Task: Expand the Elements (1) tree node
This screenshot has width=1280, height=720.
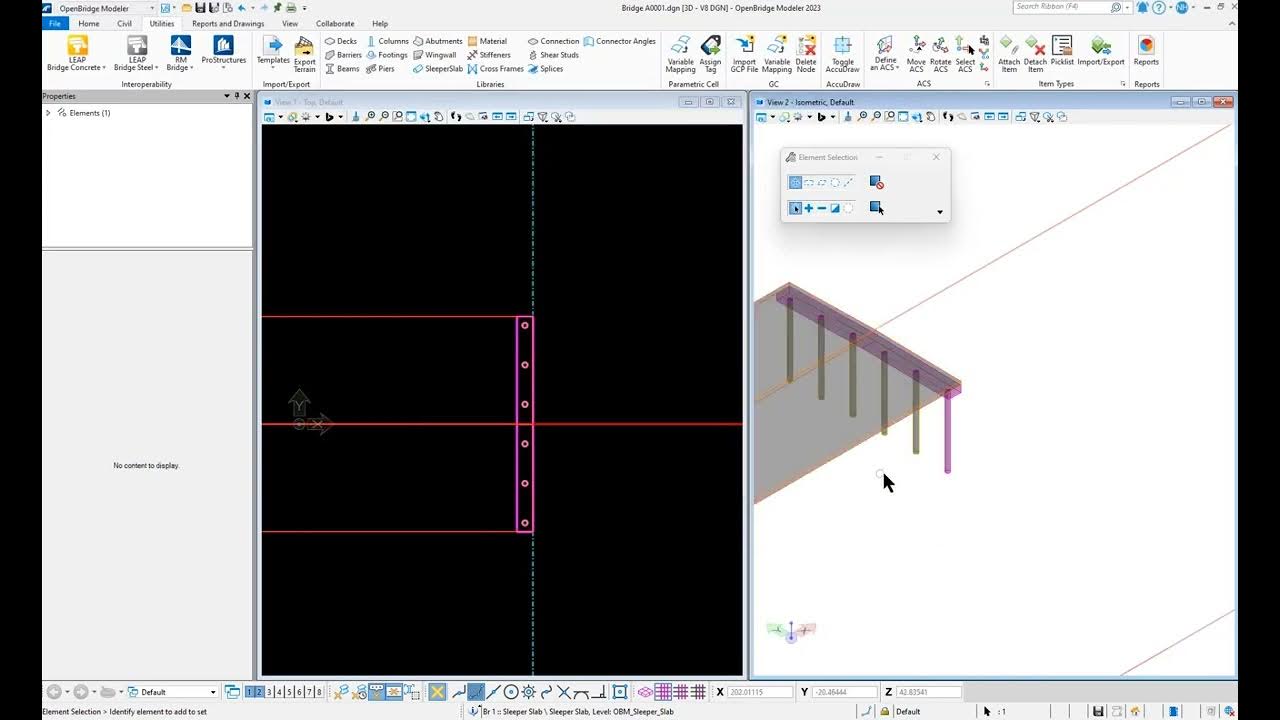Action: click(x=48, y=113)
